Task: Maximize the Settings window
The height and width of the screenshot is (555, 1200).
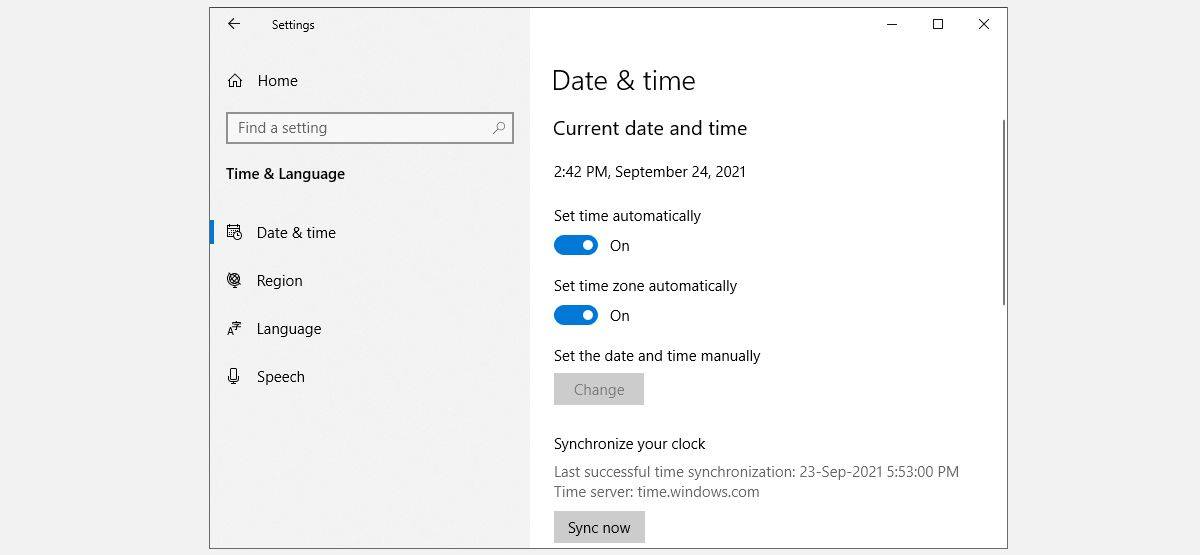Action: (x=938, y=25)
